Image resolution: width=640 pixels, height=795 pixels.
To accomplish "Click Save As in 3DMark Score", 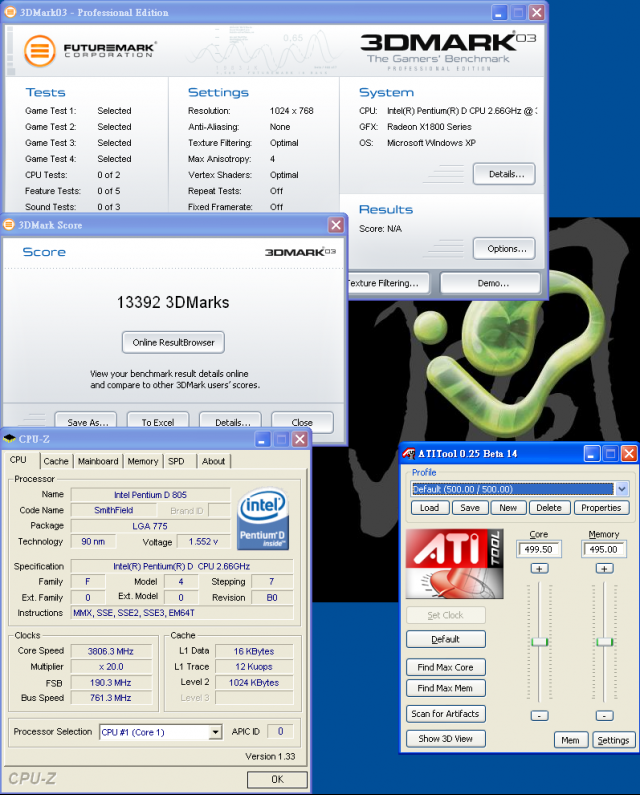I will [x=86, y=422].
